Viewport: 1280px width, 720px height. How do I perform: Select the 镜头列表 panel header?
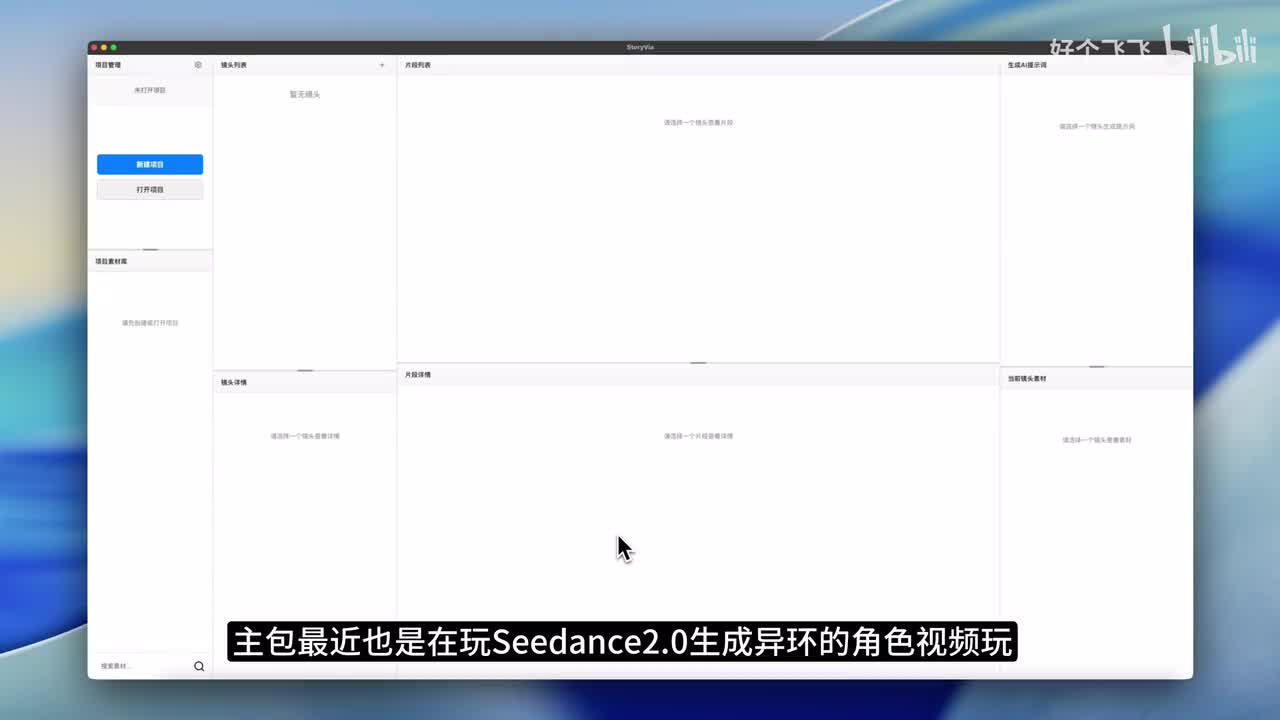point(234,65)
